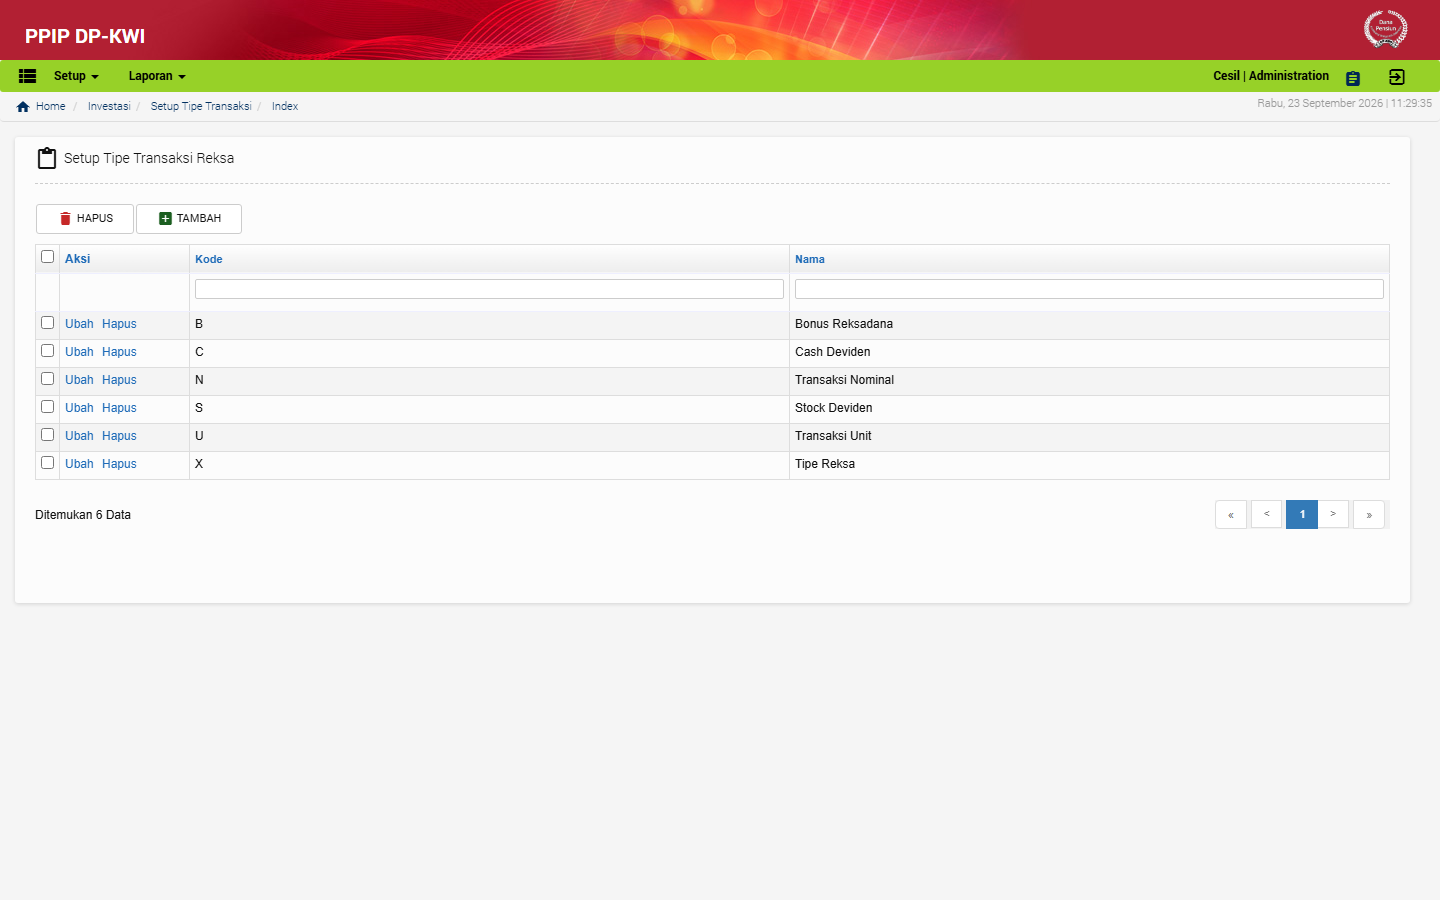Click the Home house icon in breadcrumb
Viewport: 1440px width, 900px height.
click(x=23, y=107)
